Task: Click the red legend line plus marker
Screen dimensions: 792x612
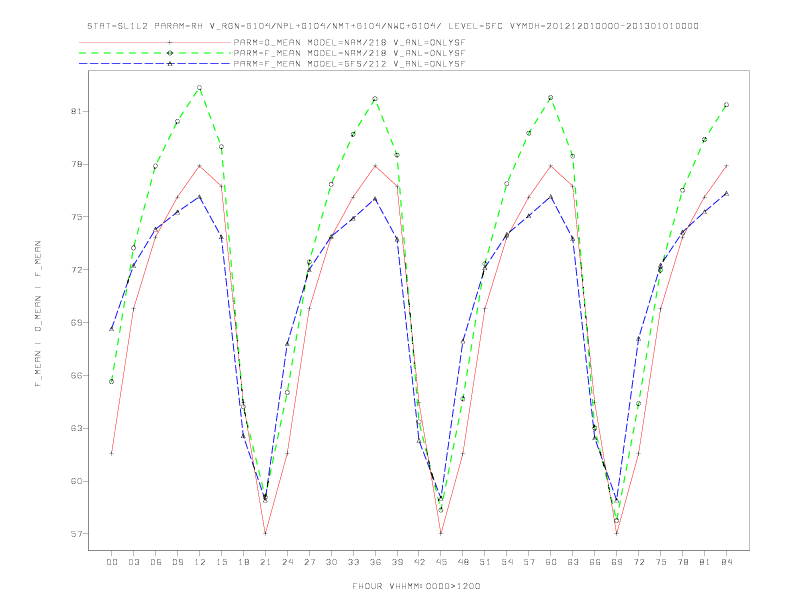Action: tap(170, 42)
